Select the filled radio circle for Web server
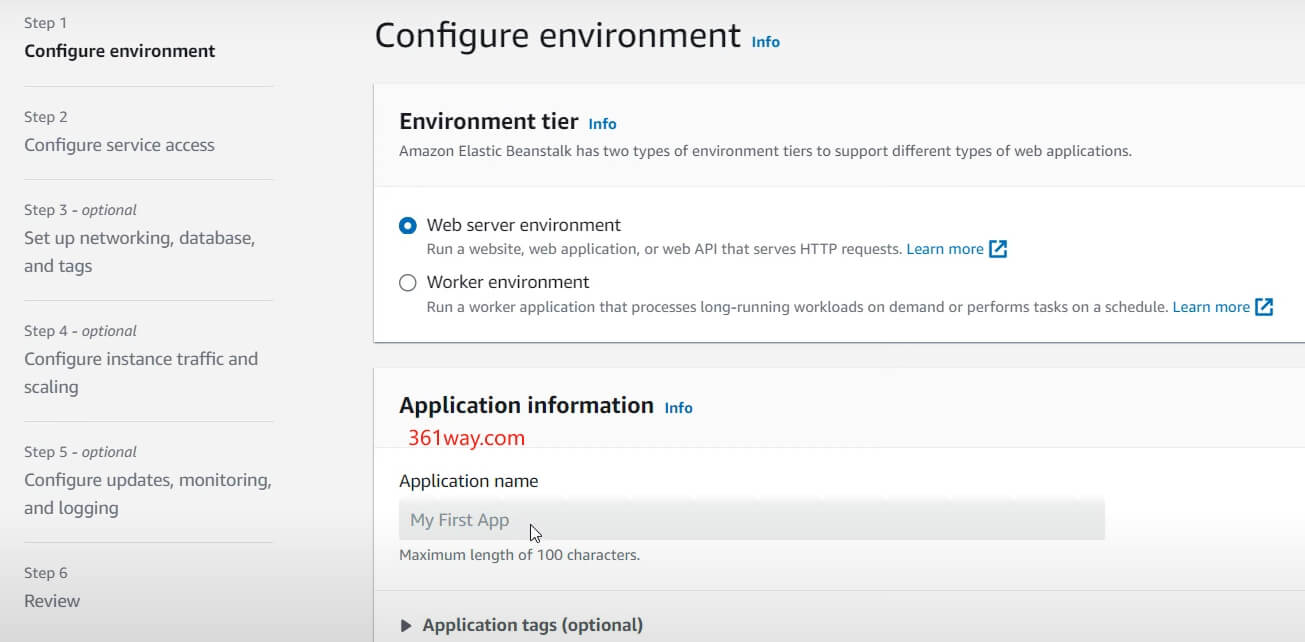 (407, 225)
